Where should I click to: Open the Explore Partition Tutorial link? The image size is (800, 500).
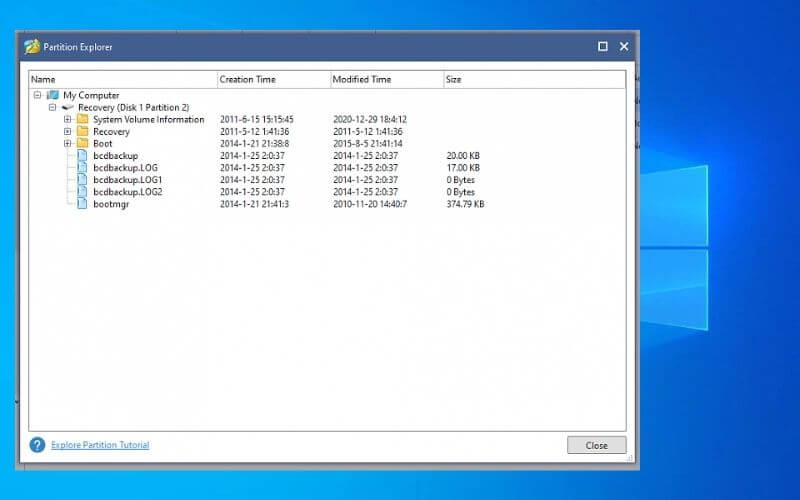coord(100,445)
